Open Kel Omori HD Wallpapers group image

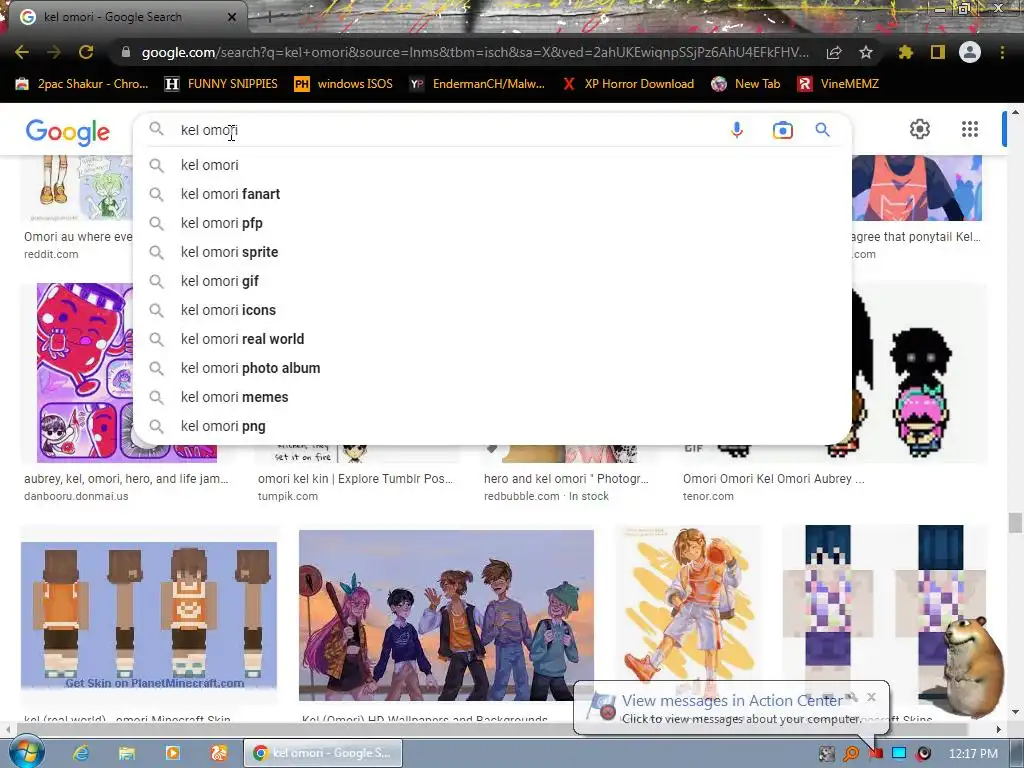[446, 615]
